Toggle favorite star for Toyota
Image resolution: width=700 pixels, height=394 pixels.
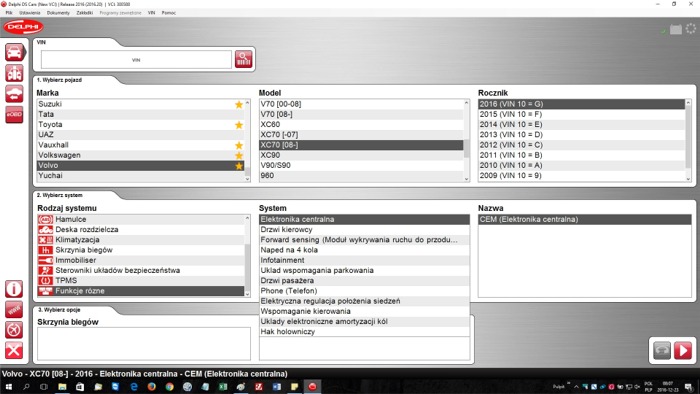[239, 125]
